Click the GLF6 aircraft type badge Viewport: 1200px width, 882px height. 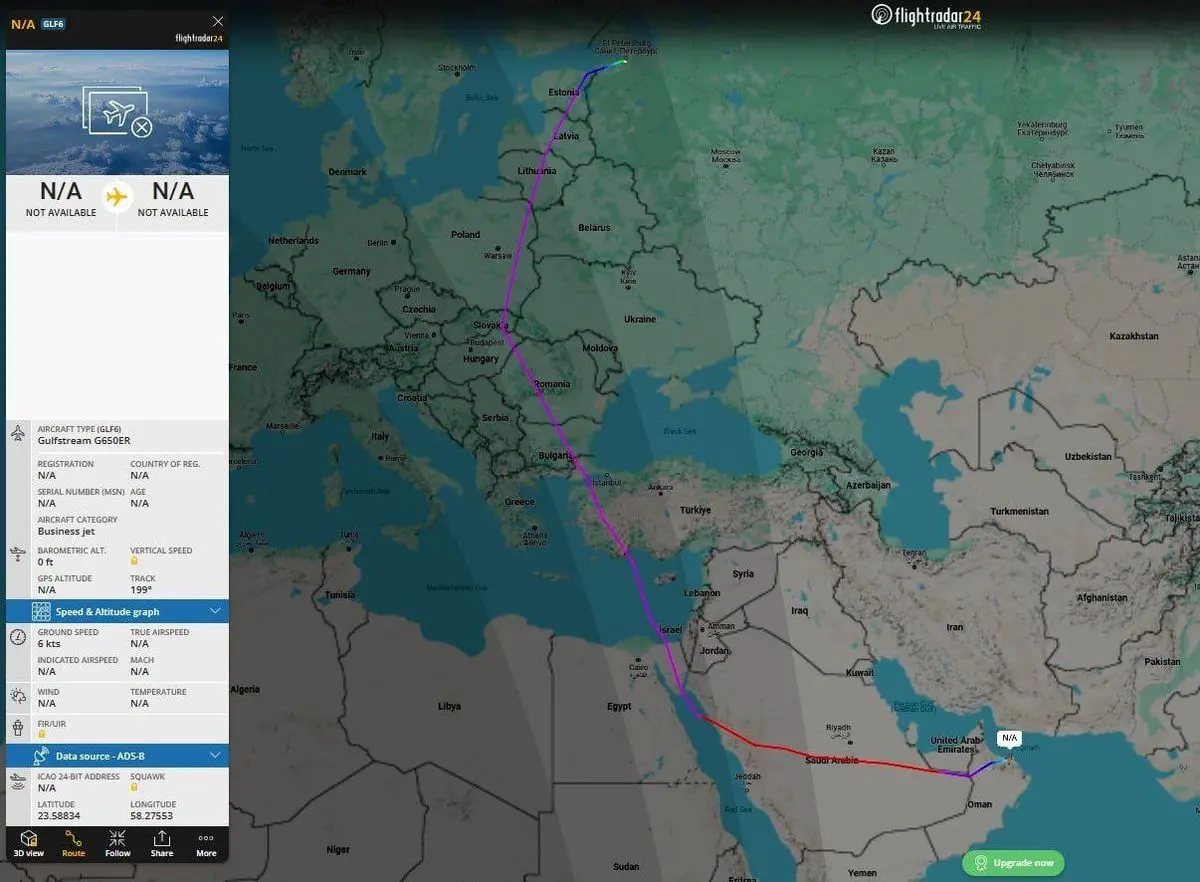(53, 24)
